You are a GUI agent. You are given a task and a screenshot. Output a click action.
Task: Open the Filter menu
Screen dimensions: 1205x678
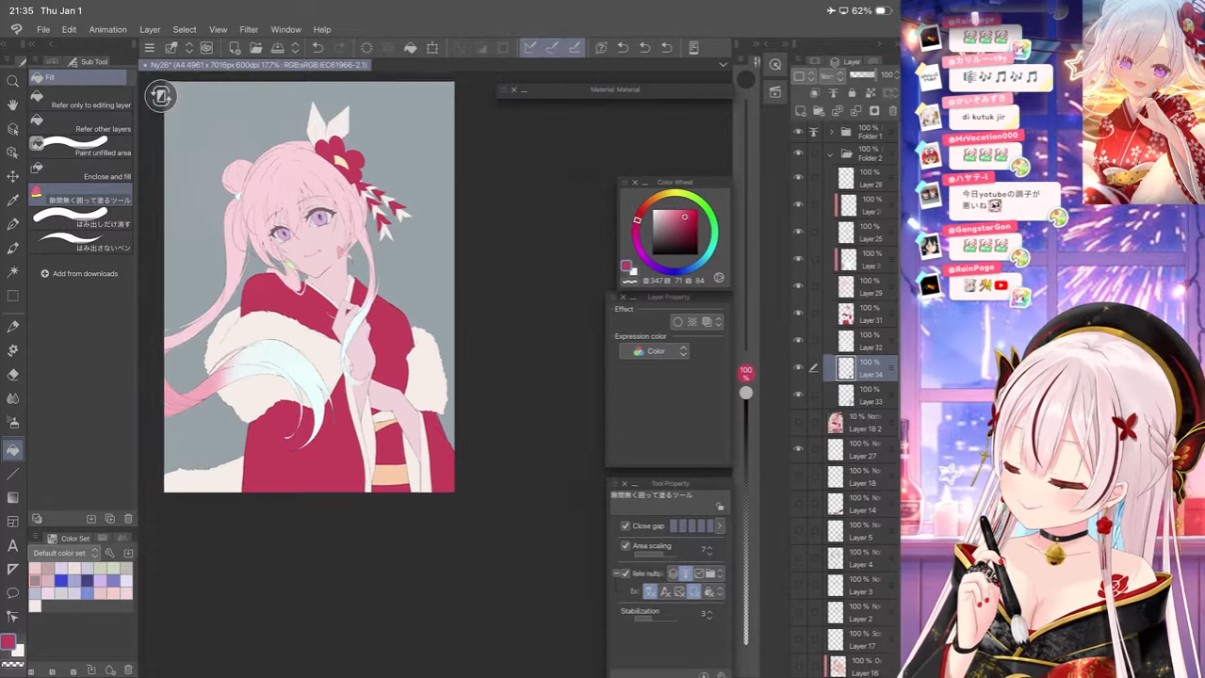click(248, 30)
